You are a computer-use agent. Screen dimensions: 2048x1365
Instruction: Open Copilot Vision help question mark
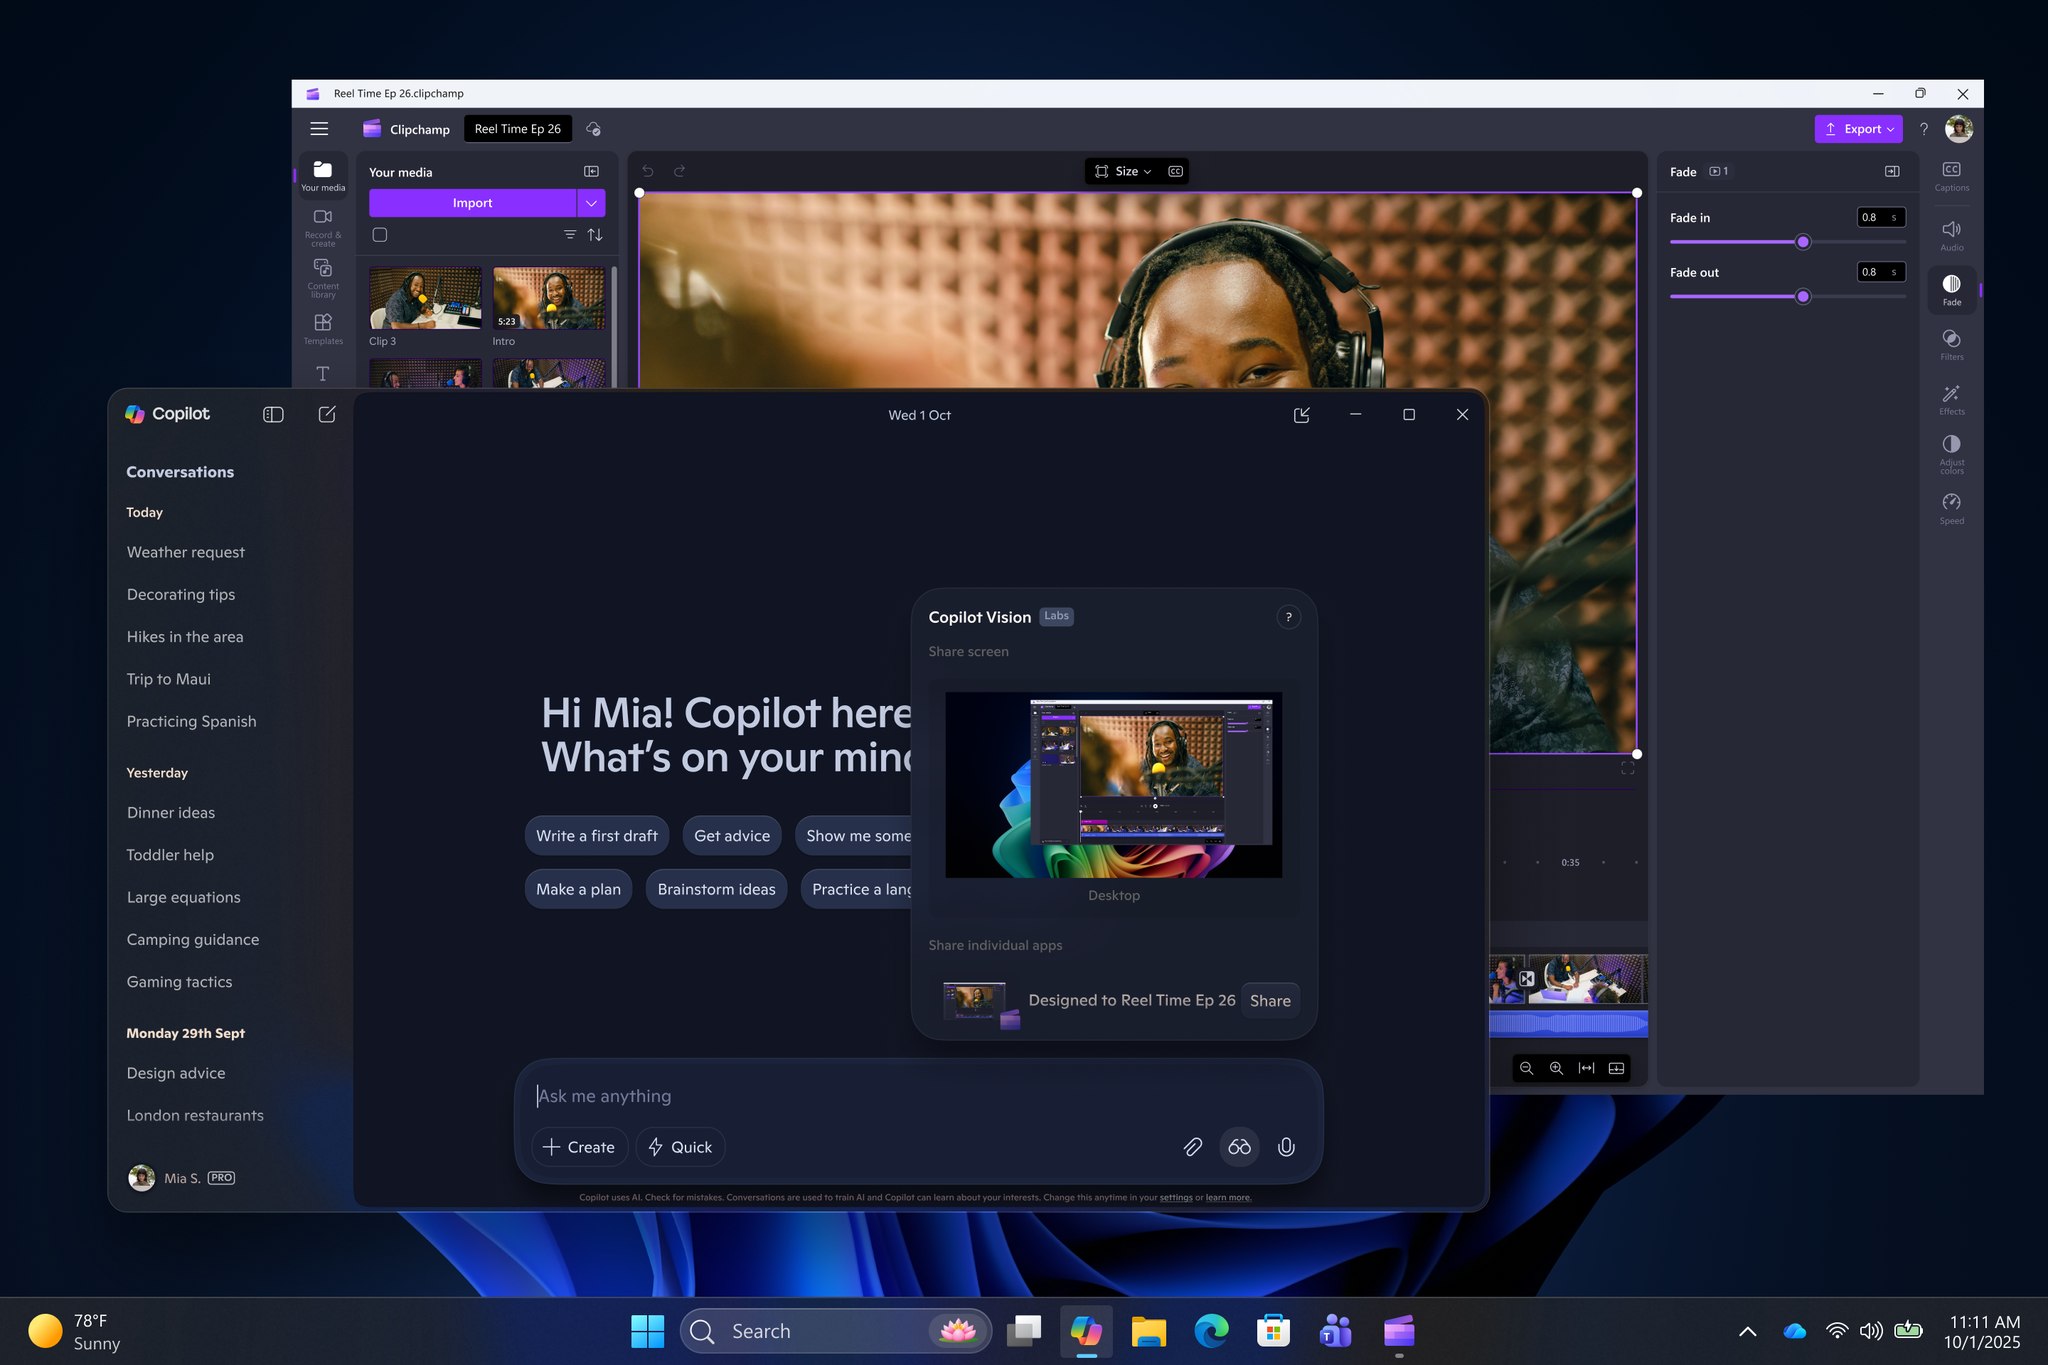pyautogui.click(x=1288, y=617)
